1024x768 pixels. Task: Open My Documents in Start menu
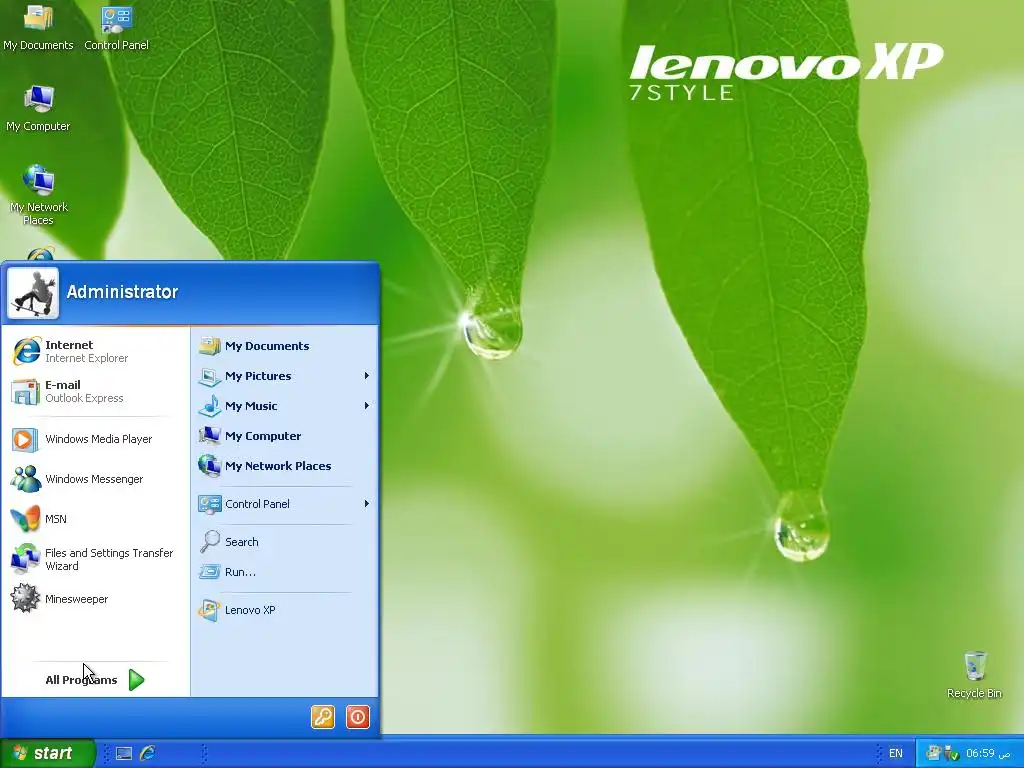[284, 345]
